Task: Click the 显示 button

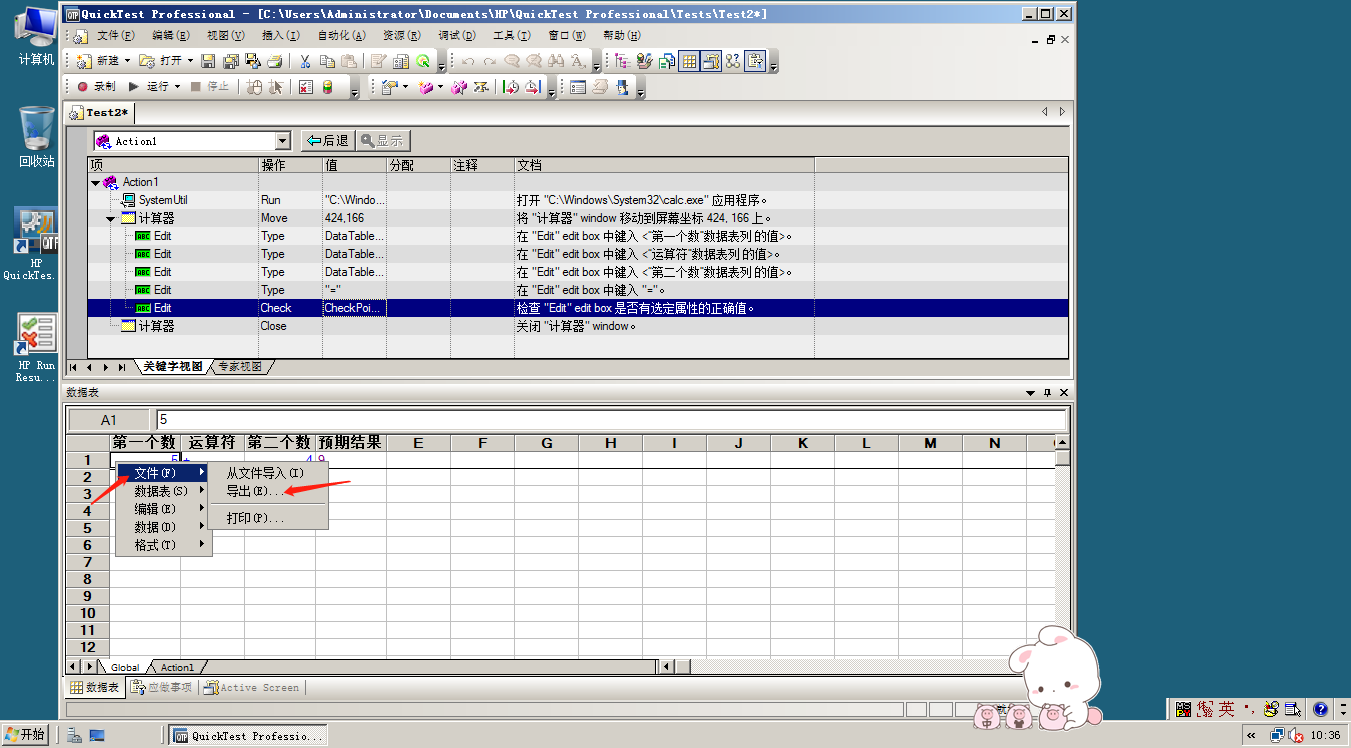Action: point(384,141)
